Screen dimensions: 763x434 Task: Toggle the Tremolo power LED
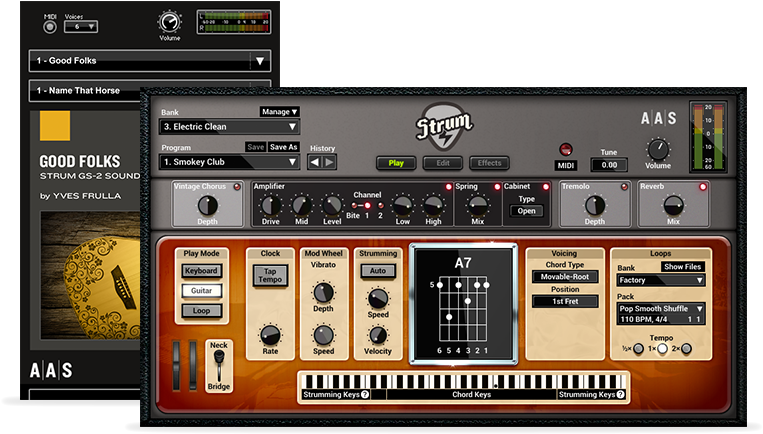[x=624, y=187]
